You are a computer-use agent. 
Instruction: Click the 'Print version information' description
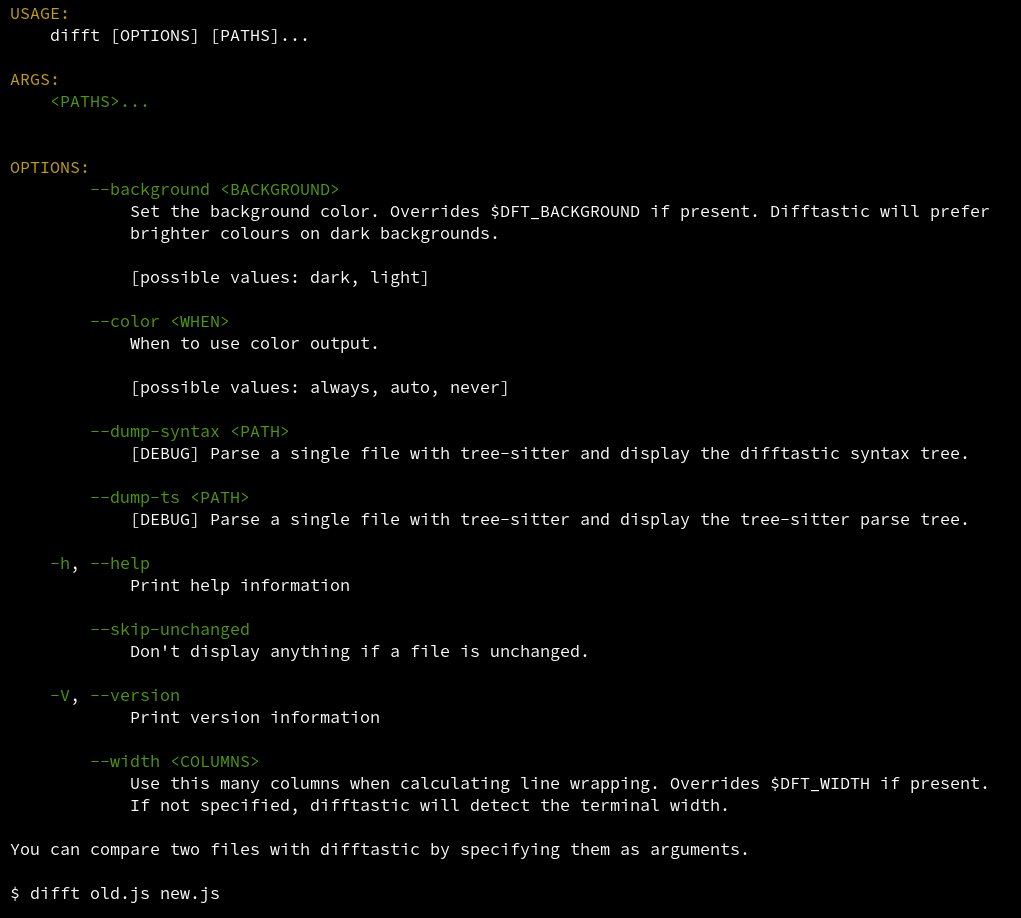pos(254,717)
